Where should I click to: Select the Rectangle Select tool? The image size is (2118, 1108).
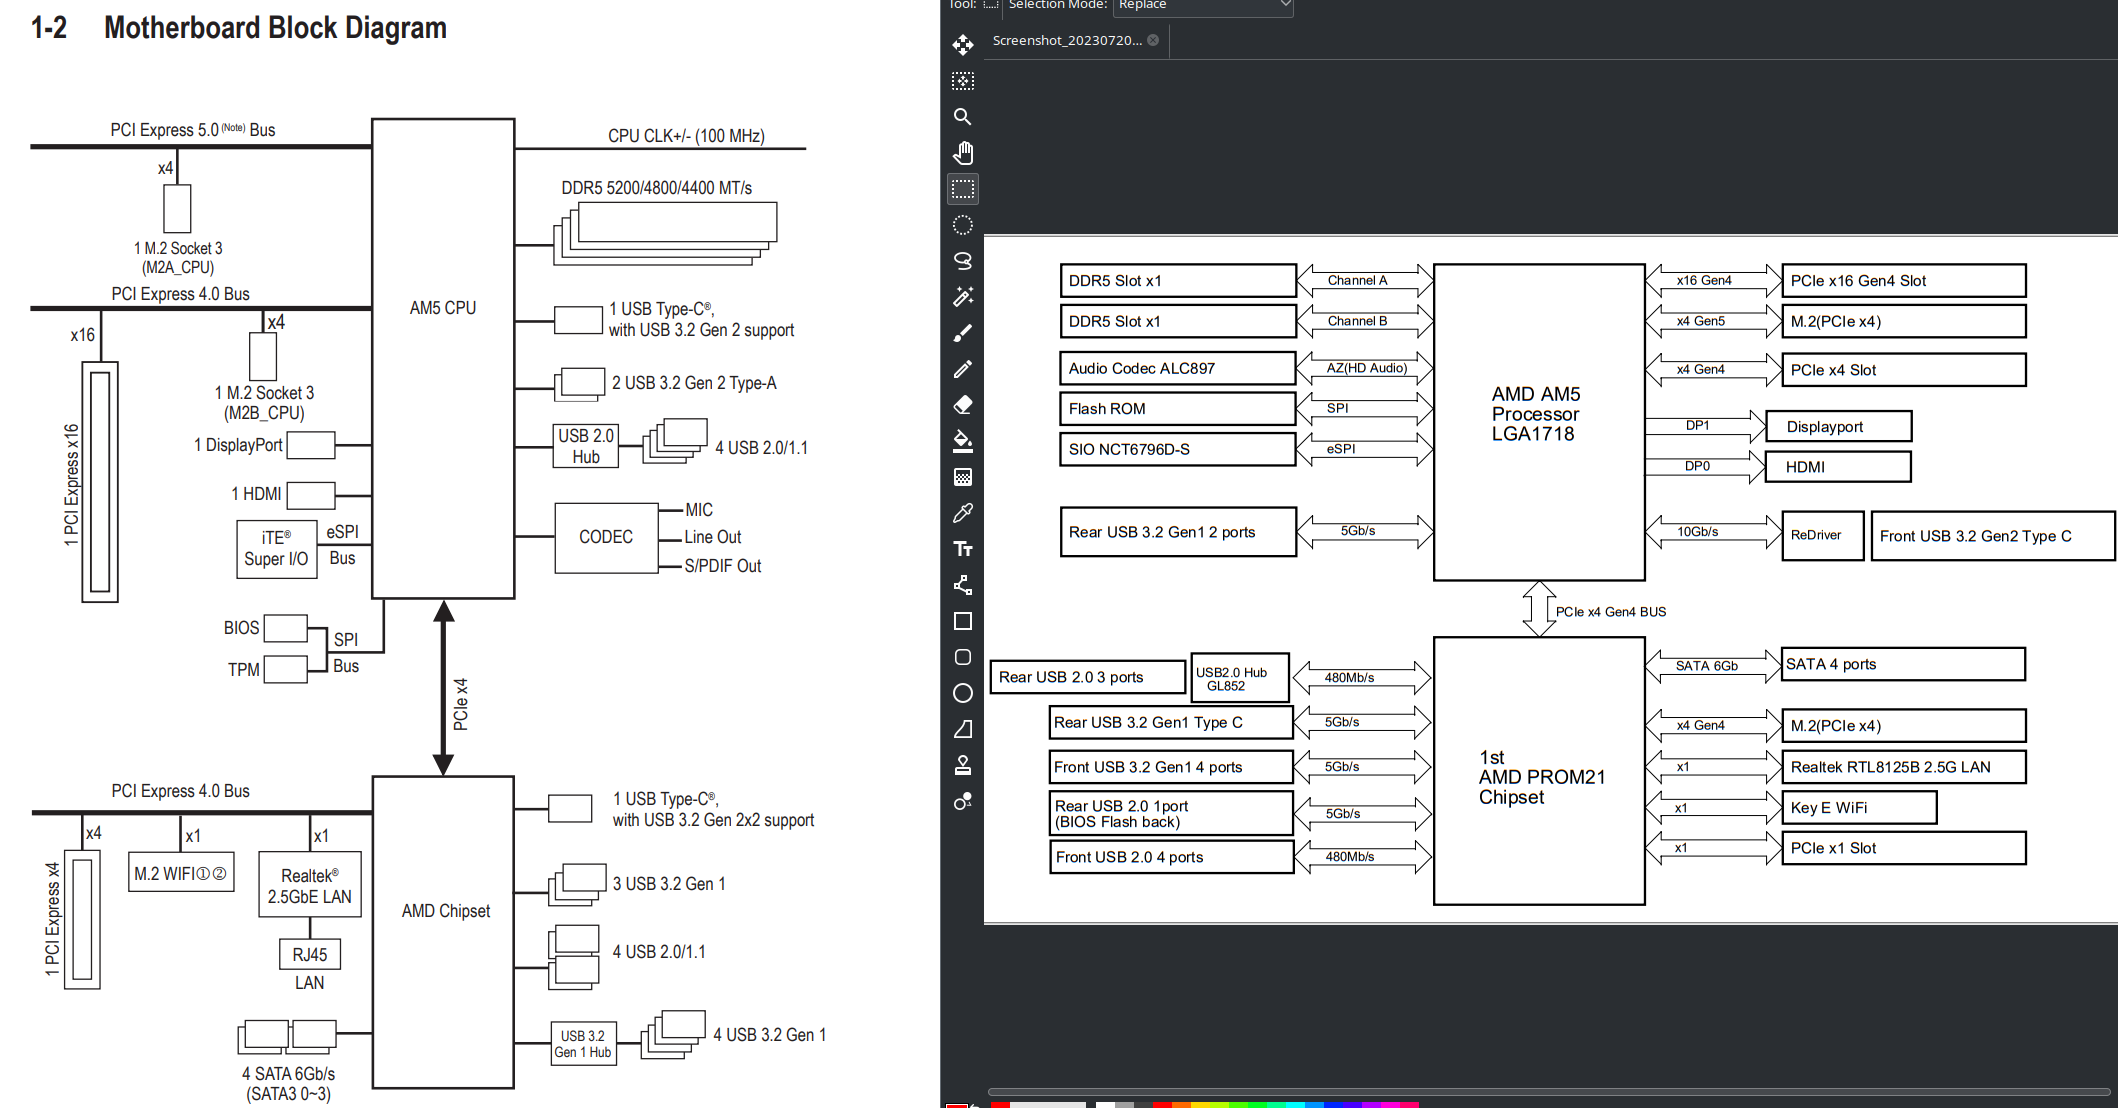tap(963, 189)
